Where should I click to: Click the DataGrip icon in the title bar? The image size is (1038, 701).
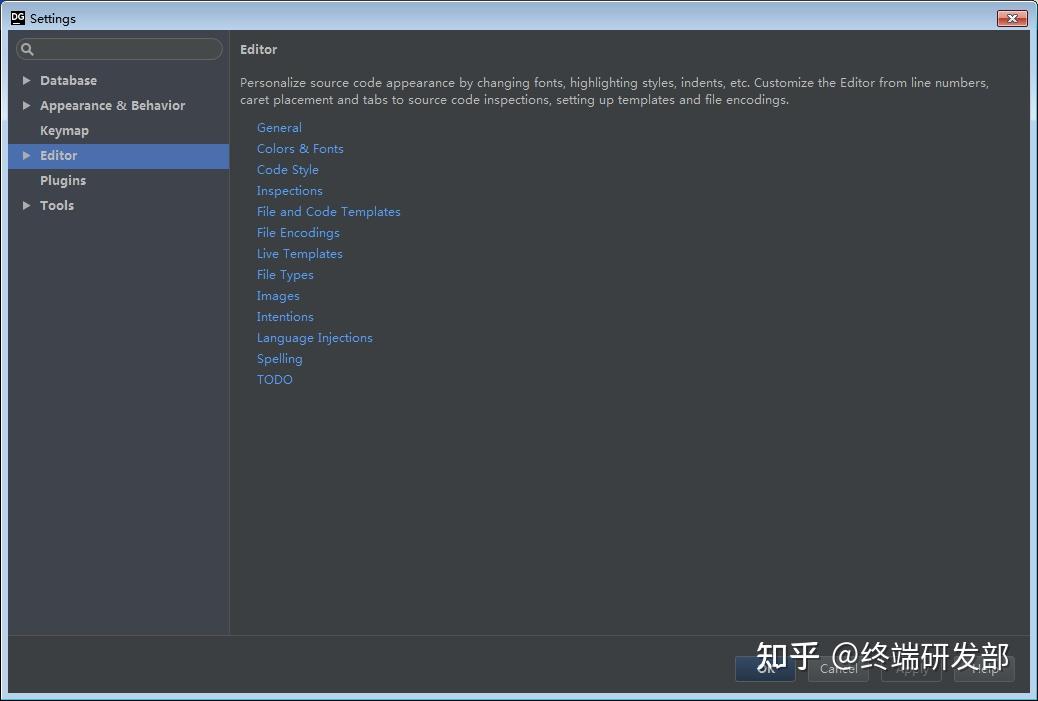(x=16, y=17)
